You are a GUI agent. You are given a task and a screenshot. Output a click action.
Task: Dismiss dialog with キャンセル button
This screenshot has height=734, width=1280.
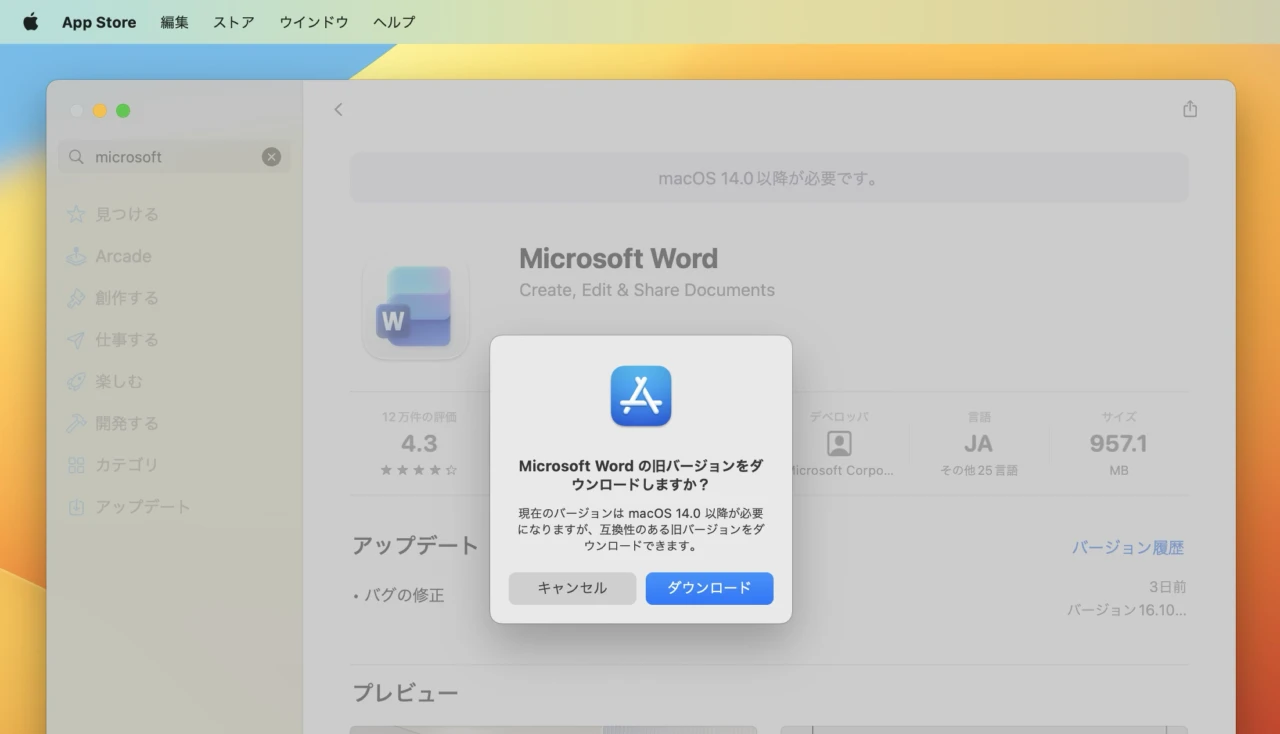point(572,588)
